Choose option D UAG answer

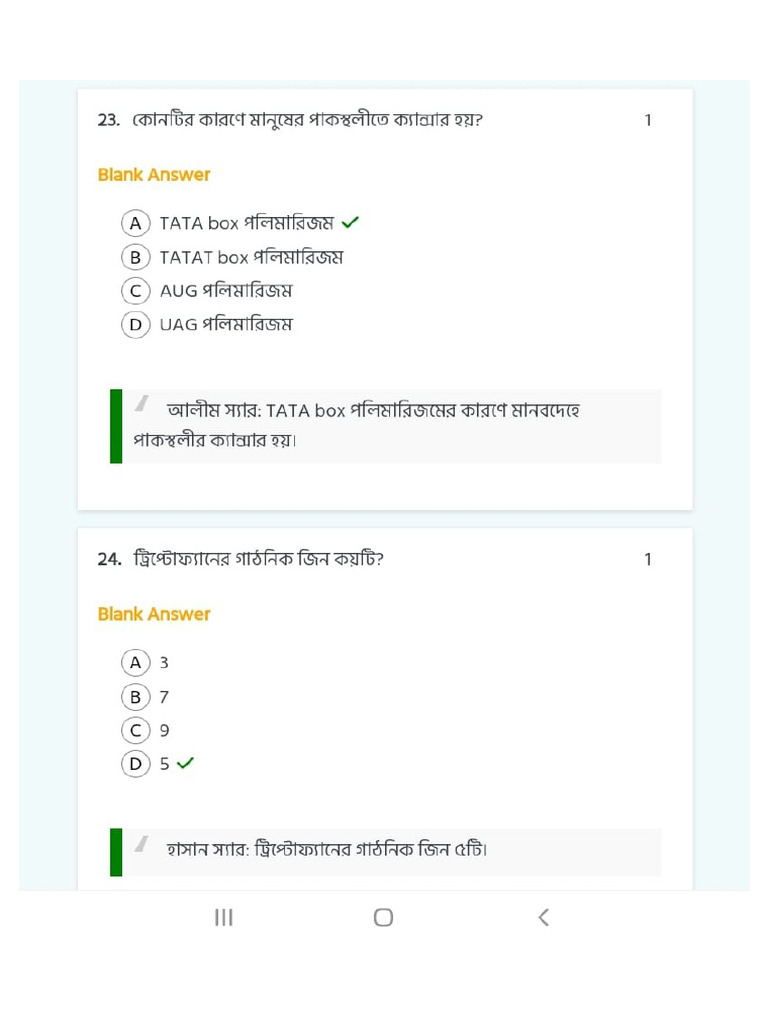pos(135,324)
